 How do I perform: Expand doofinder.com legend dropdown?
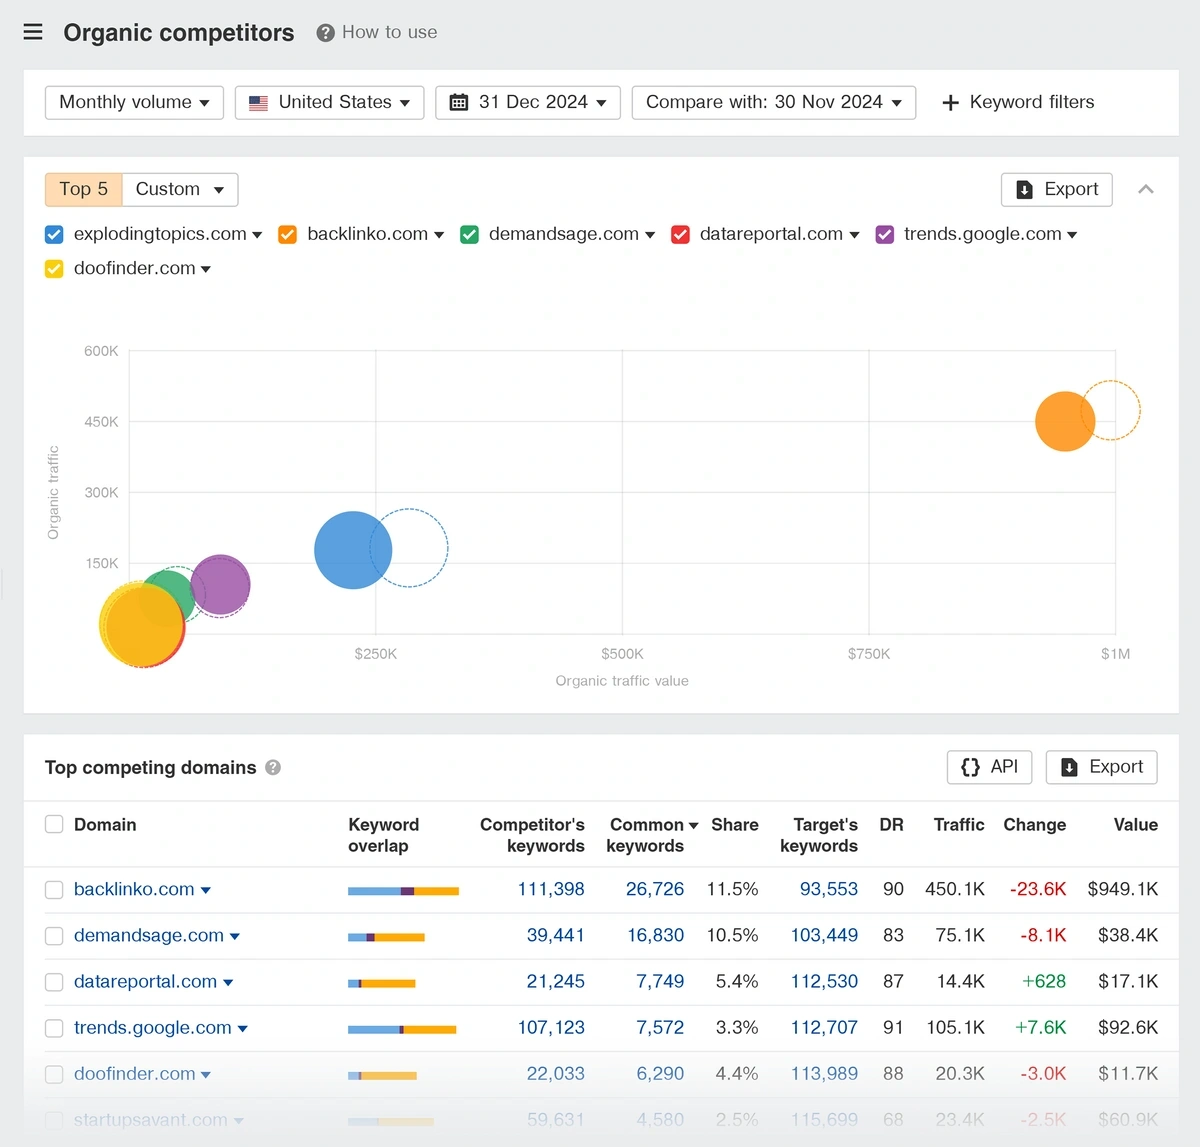click(206, 269)
